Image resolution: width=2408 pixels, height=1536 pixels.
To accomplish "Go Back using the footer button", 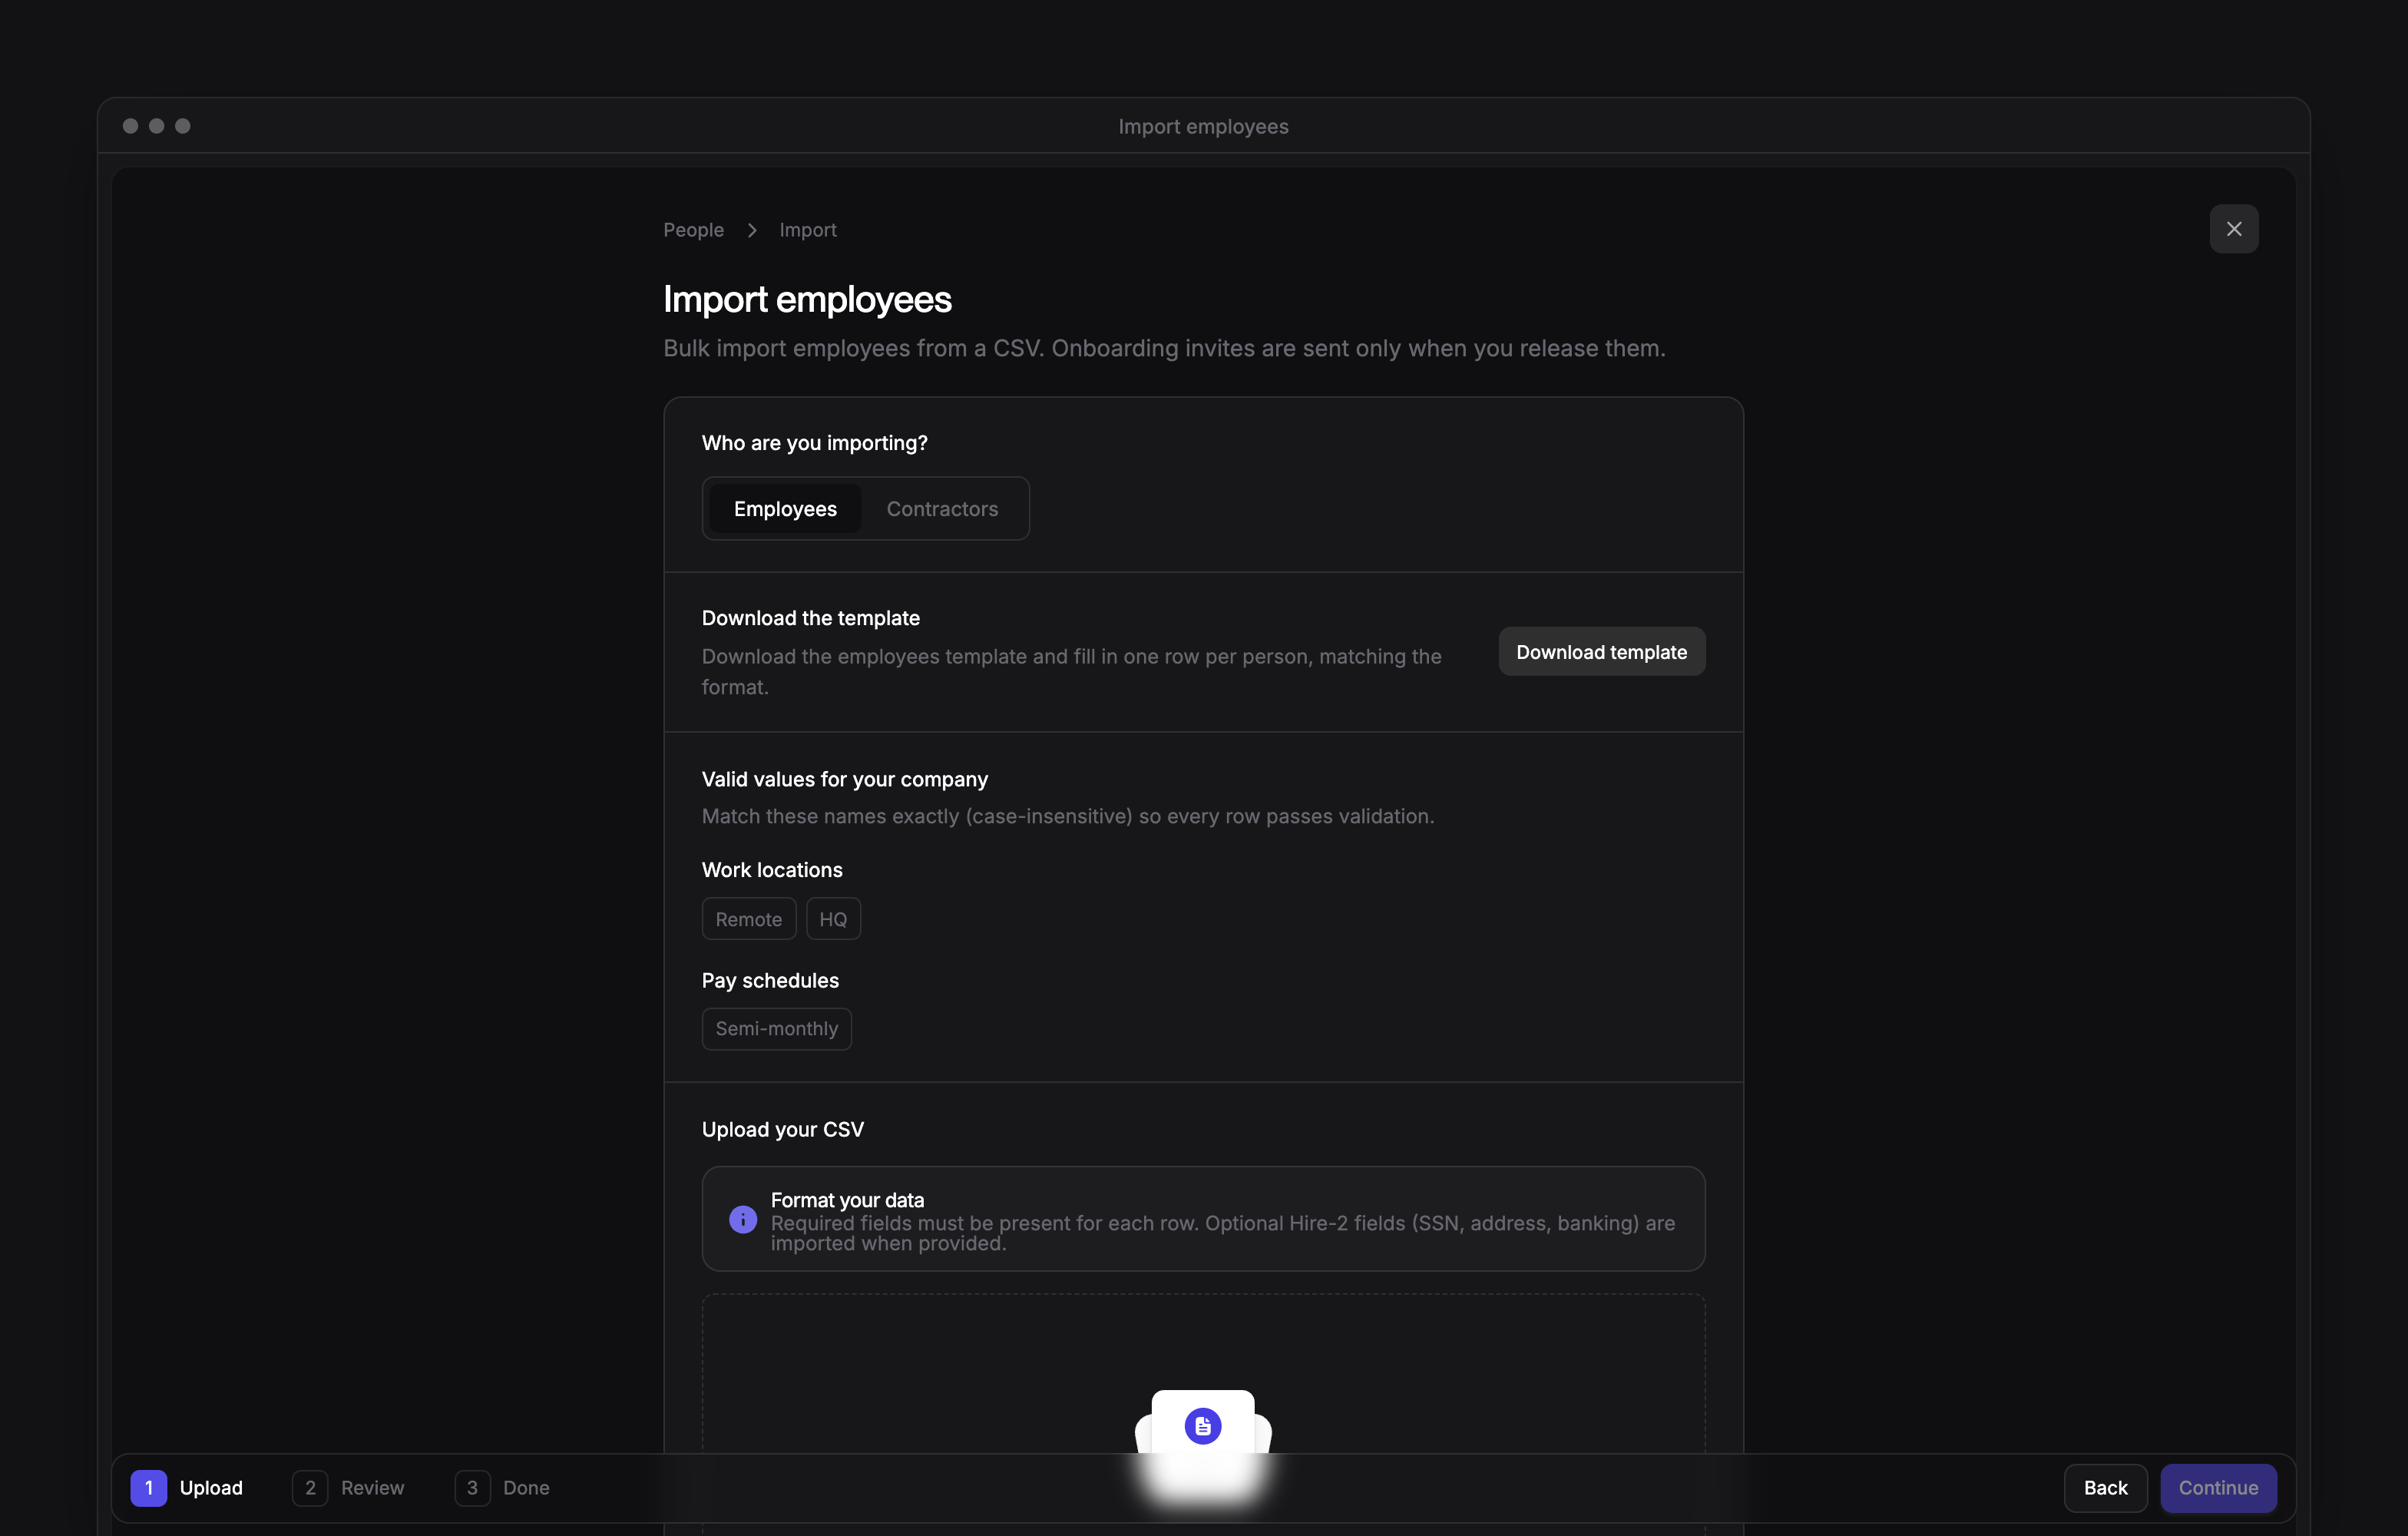I will (2105, 1487).
